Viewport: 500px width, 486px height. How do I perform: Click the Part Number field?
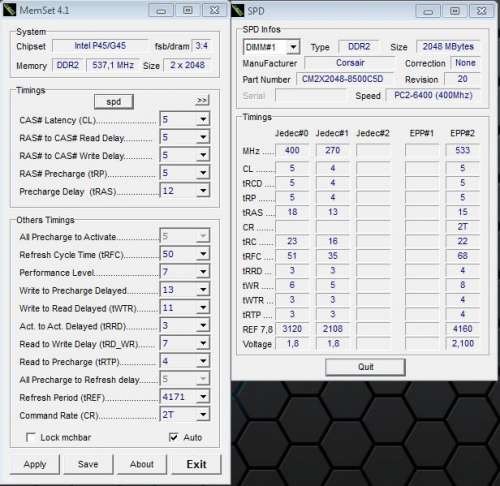click(x=344, y=79)
